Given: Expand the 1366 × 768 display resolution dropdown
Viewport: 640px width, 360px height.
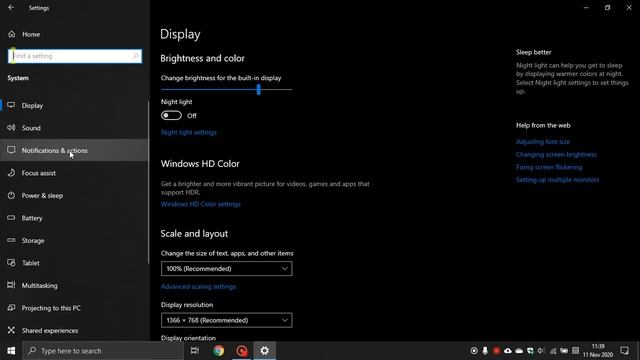Looking at the screenshot, I should [227, 320].
